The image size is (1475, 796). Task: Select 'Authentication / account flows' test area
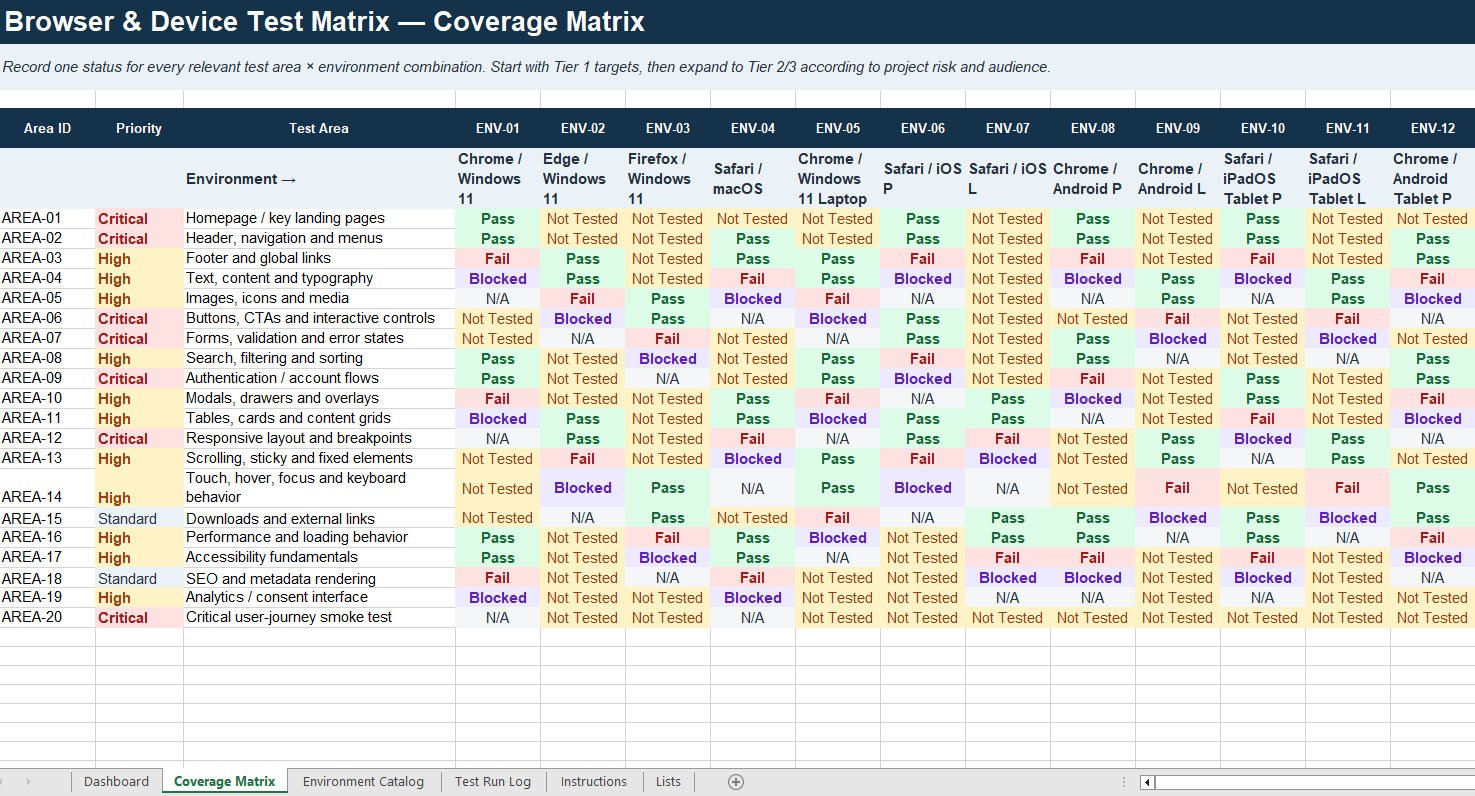click(319, 378)
